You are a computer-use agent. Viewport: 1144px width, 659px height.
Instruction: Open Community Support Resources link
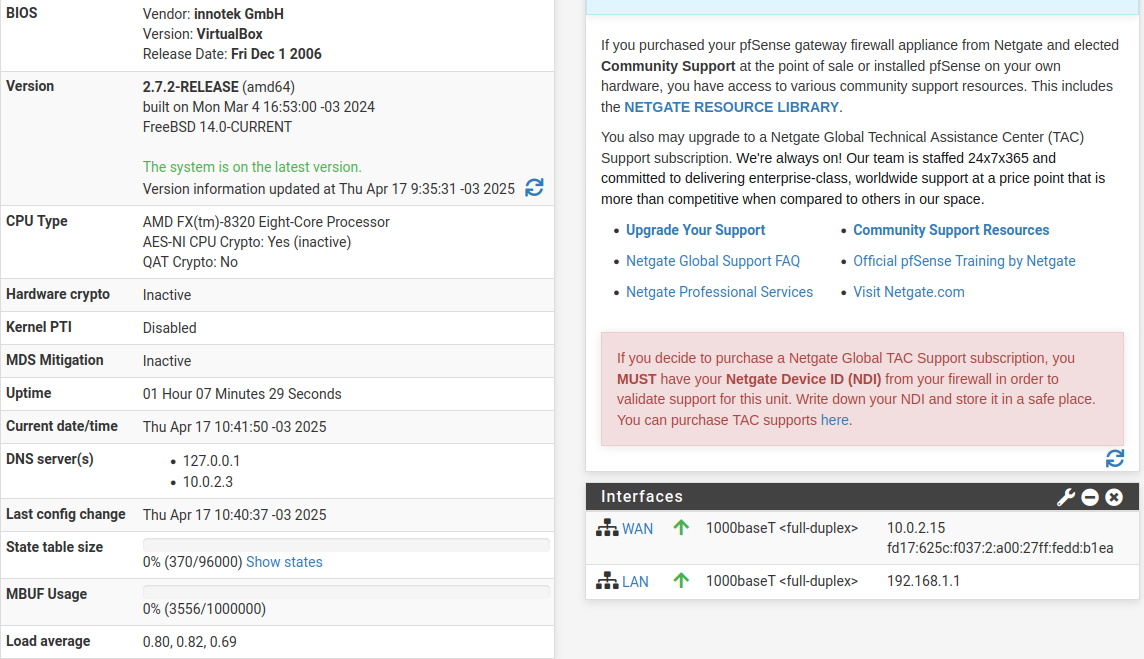pyautogui.click(x=951, y=230)
